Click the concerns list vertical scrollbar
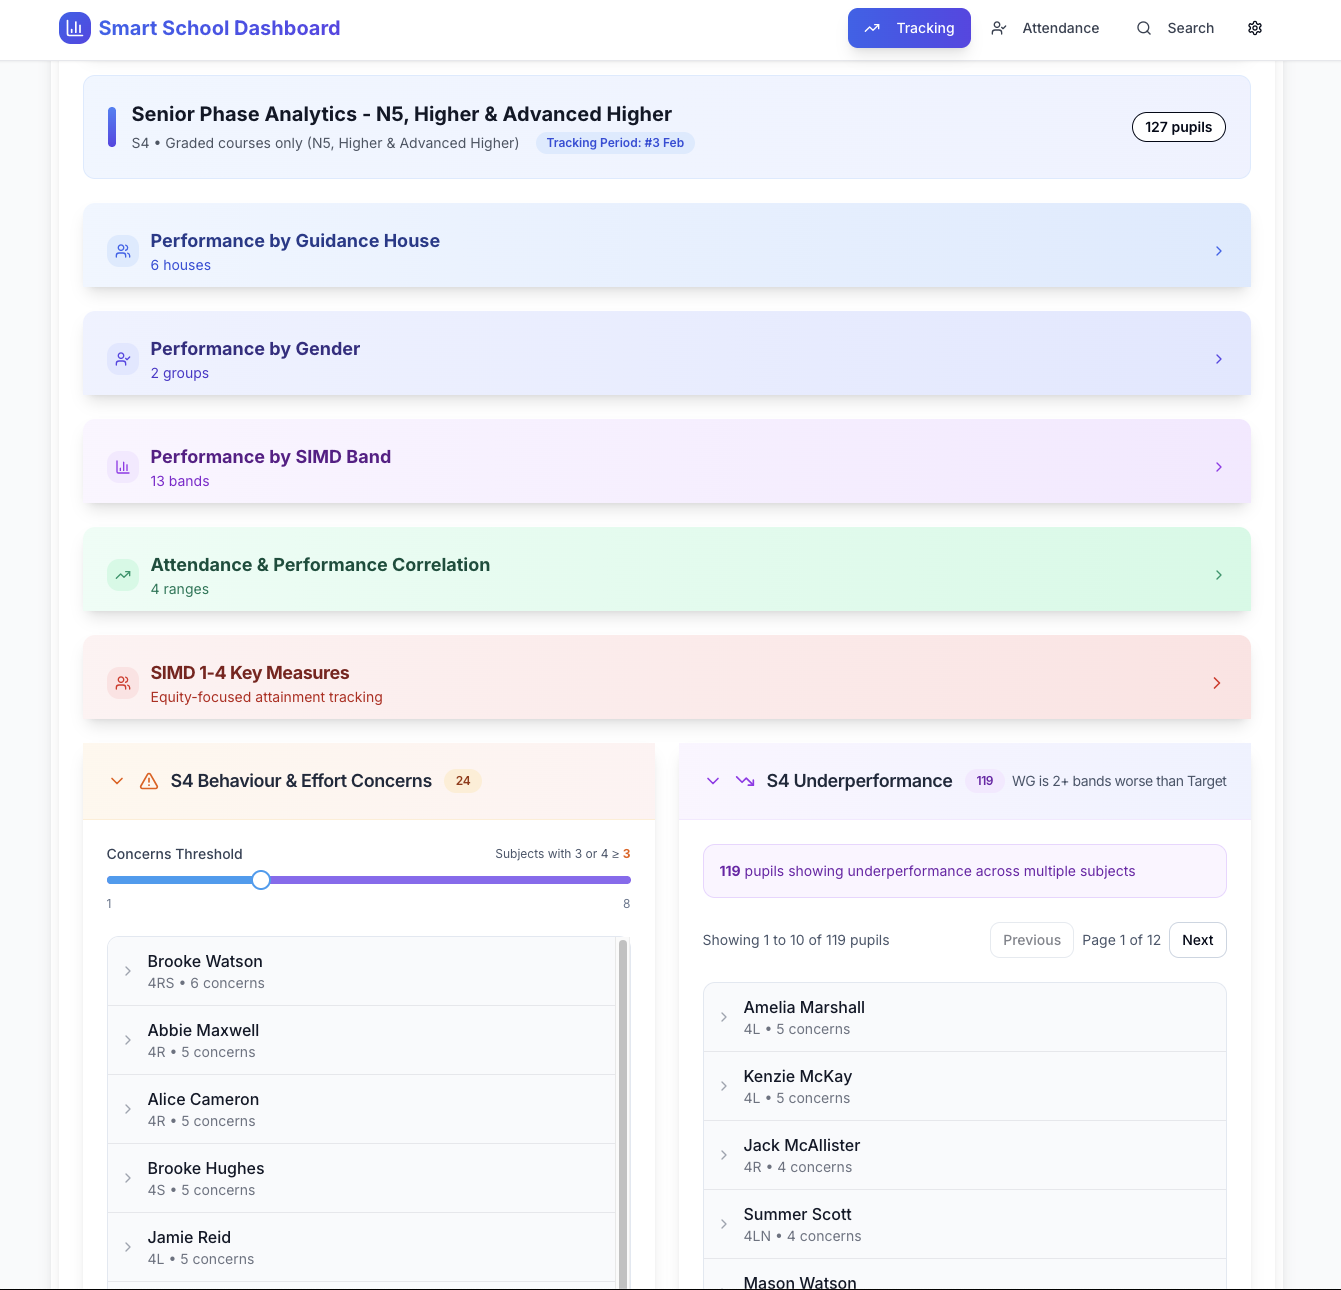Viewport: 1341px width, 1290px height. [x=623, y=1100]
